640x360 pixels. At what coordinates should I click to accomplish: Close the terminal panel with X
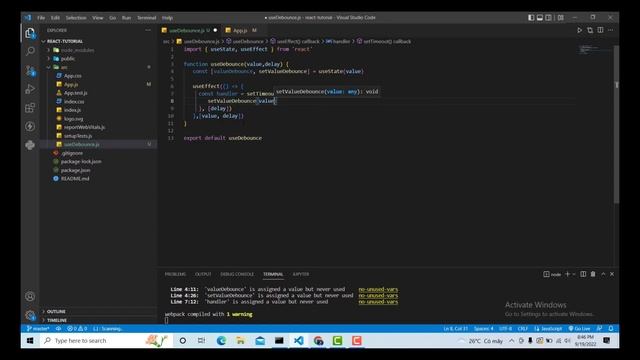pos(612,274)
